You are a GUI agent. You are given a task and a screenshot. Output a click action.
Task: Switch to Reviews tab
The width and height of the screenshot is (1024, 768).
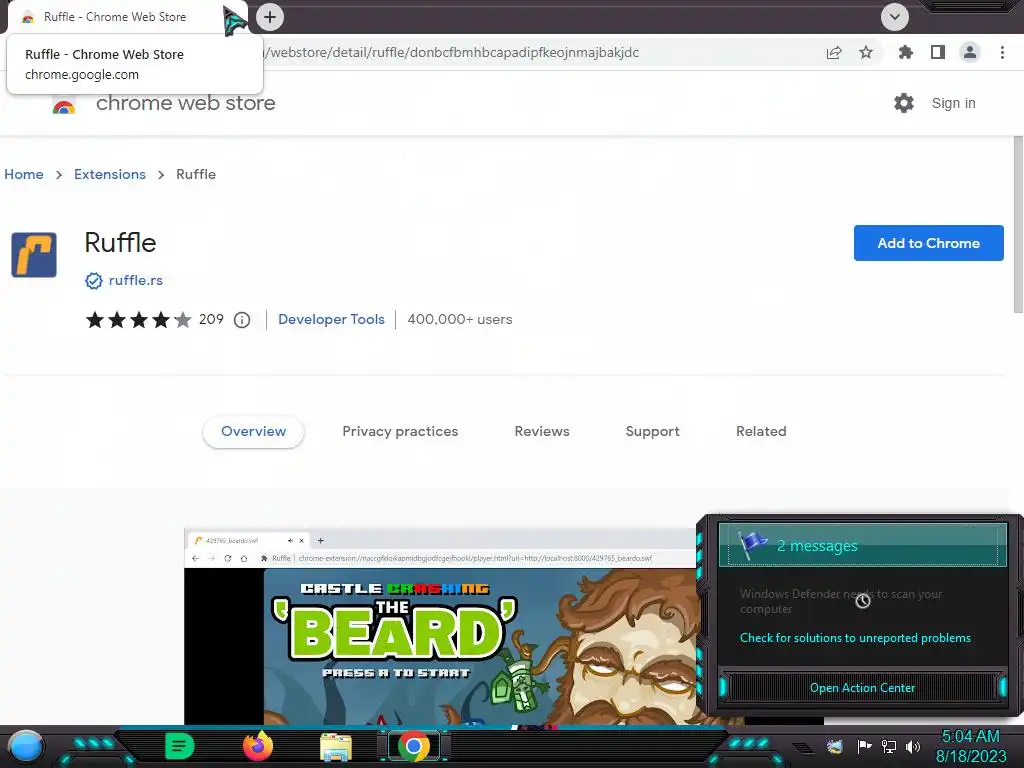click(x=542, y=432)
